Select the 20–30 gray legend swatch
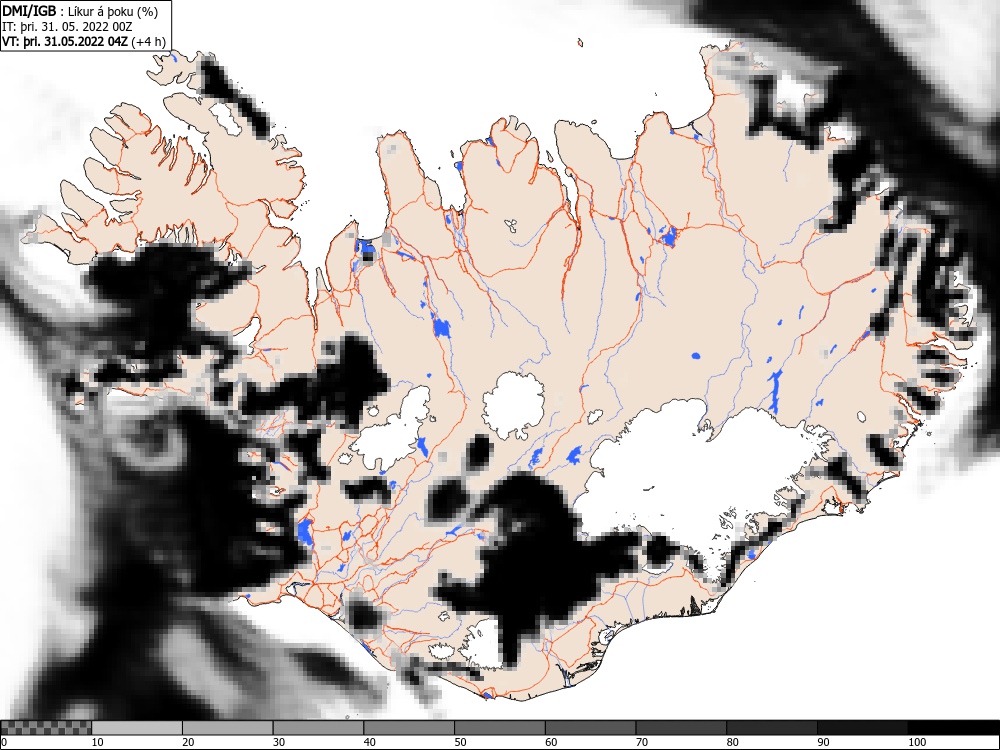1000x750 pixels. (x=228, y=728)
